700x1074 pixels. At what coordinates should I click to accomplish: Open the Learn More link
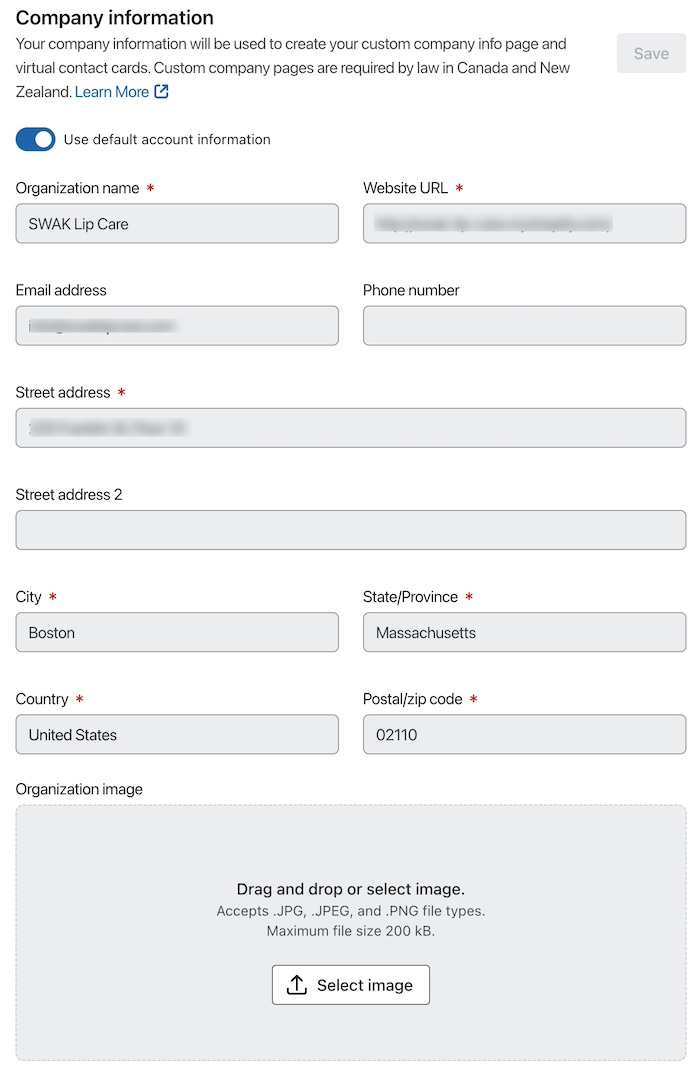(x=113, y=91)
